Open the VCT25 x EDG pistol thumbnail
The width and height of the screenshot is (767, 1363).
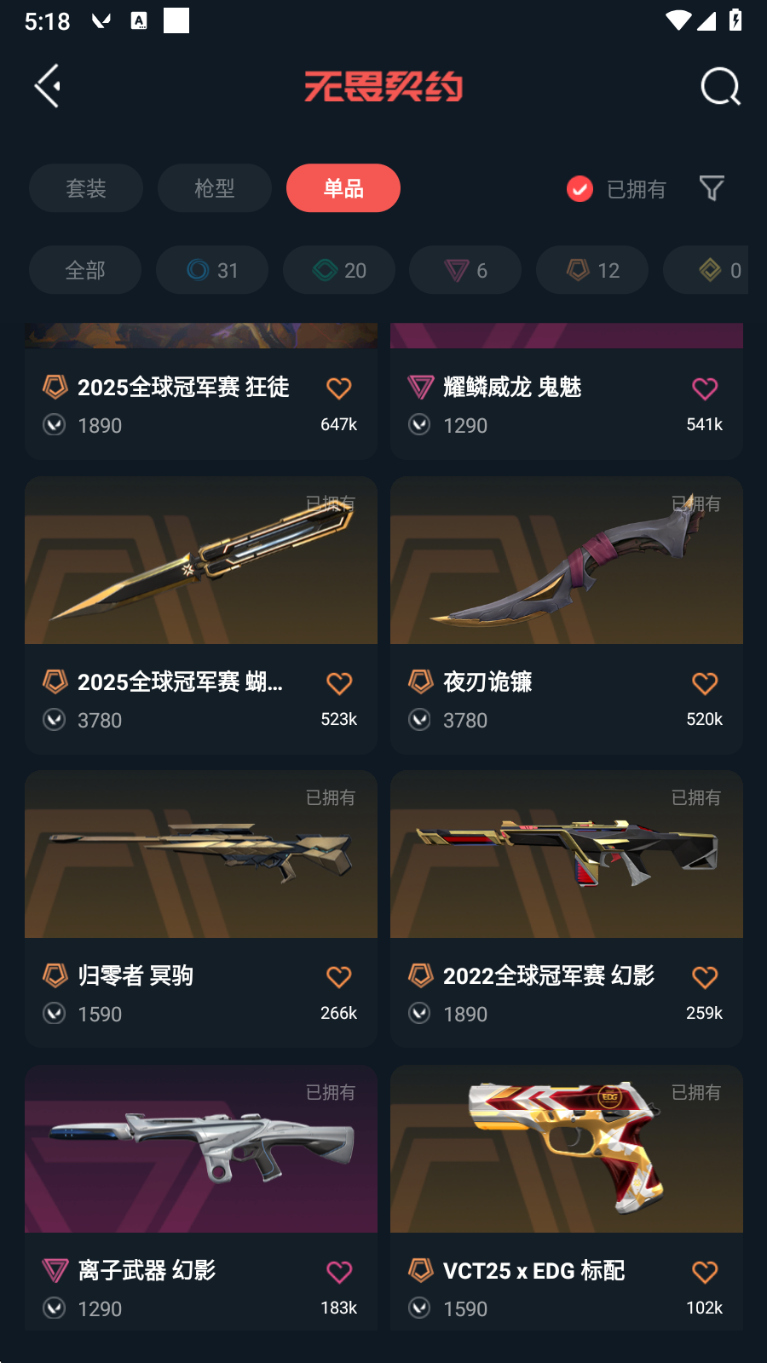tap(566, 1149)
